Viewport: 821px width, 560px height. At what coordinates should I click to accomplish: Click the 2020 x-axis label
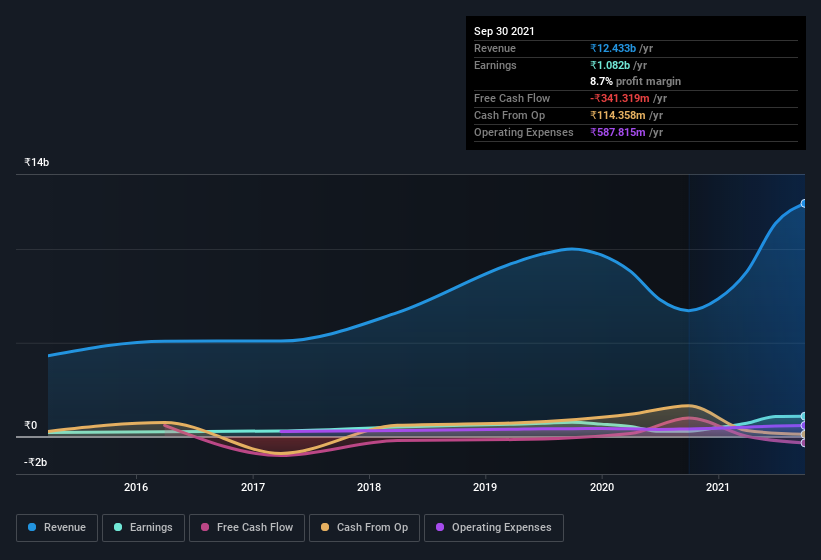602,487
